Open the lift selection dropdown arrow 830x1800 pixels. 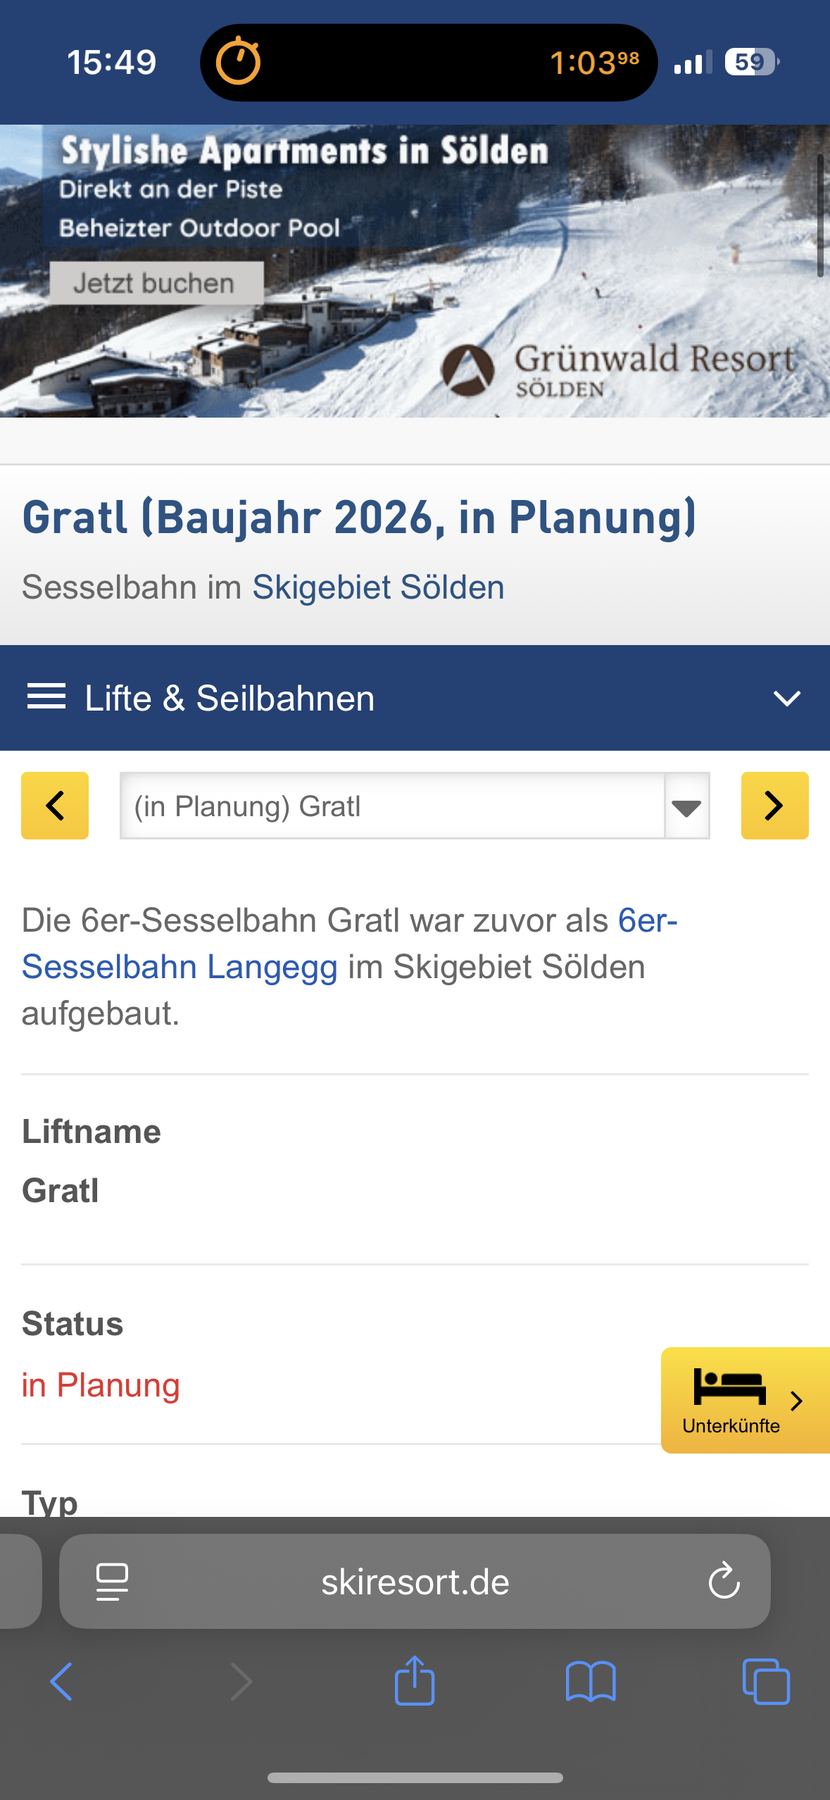[686, 806]
